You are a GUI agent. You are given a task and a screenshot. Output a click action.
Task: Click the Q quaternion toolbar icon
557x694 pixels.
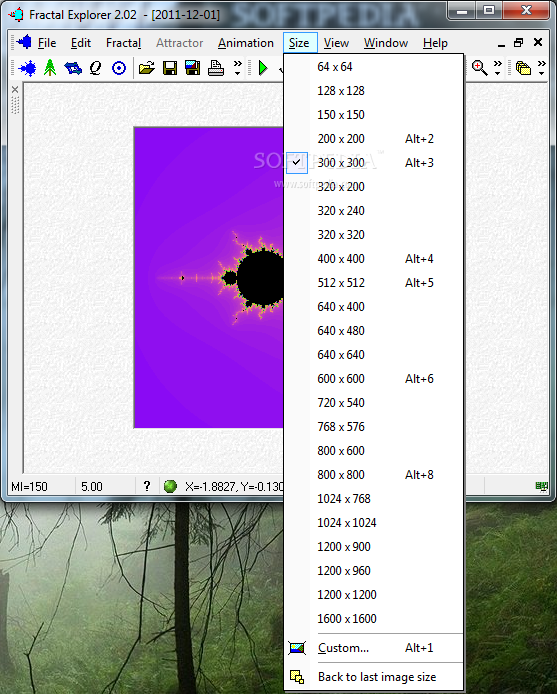[96, 68]
